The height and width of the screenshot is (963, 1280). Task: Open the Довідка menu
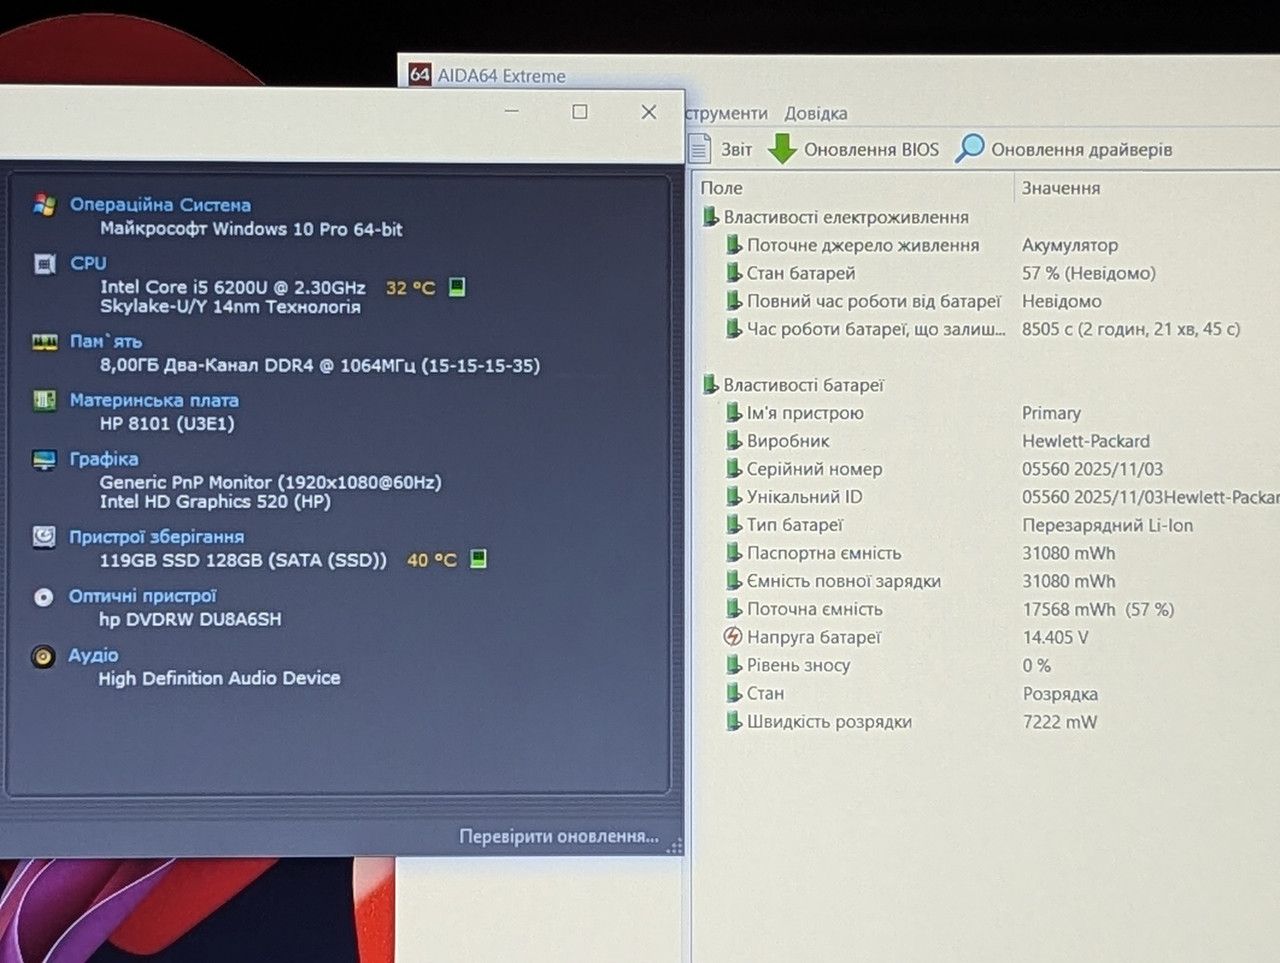coord(815,113)
